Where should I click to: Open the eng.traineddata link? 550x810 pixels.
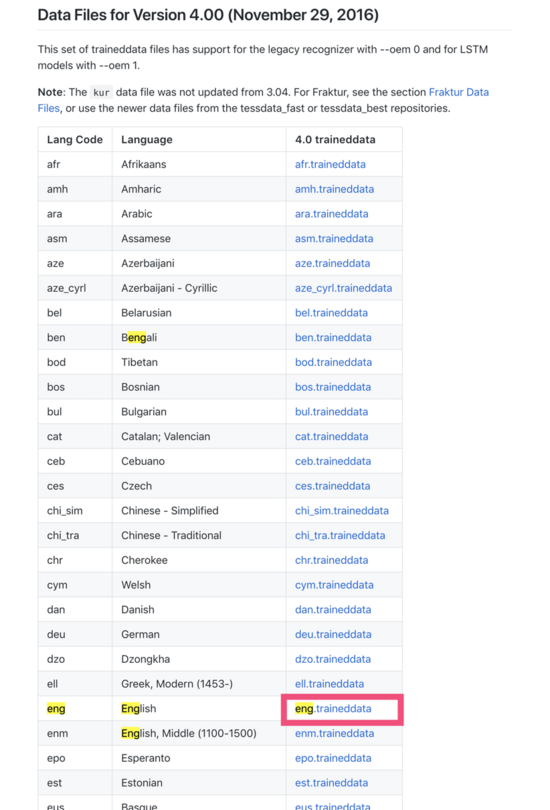point(333,709)
